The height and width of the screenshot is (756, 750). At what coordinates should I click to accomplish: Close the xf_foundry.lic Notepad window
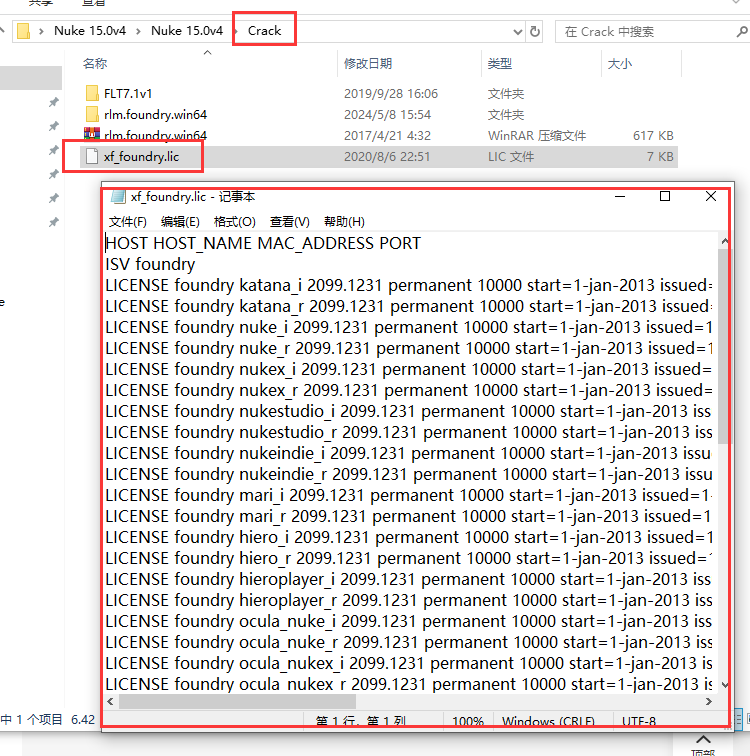point(710,196)
